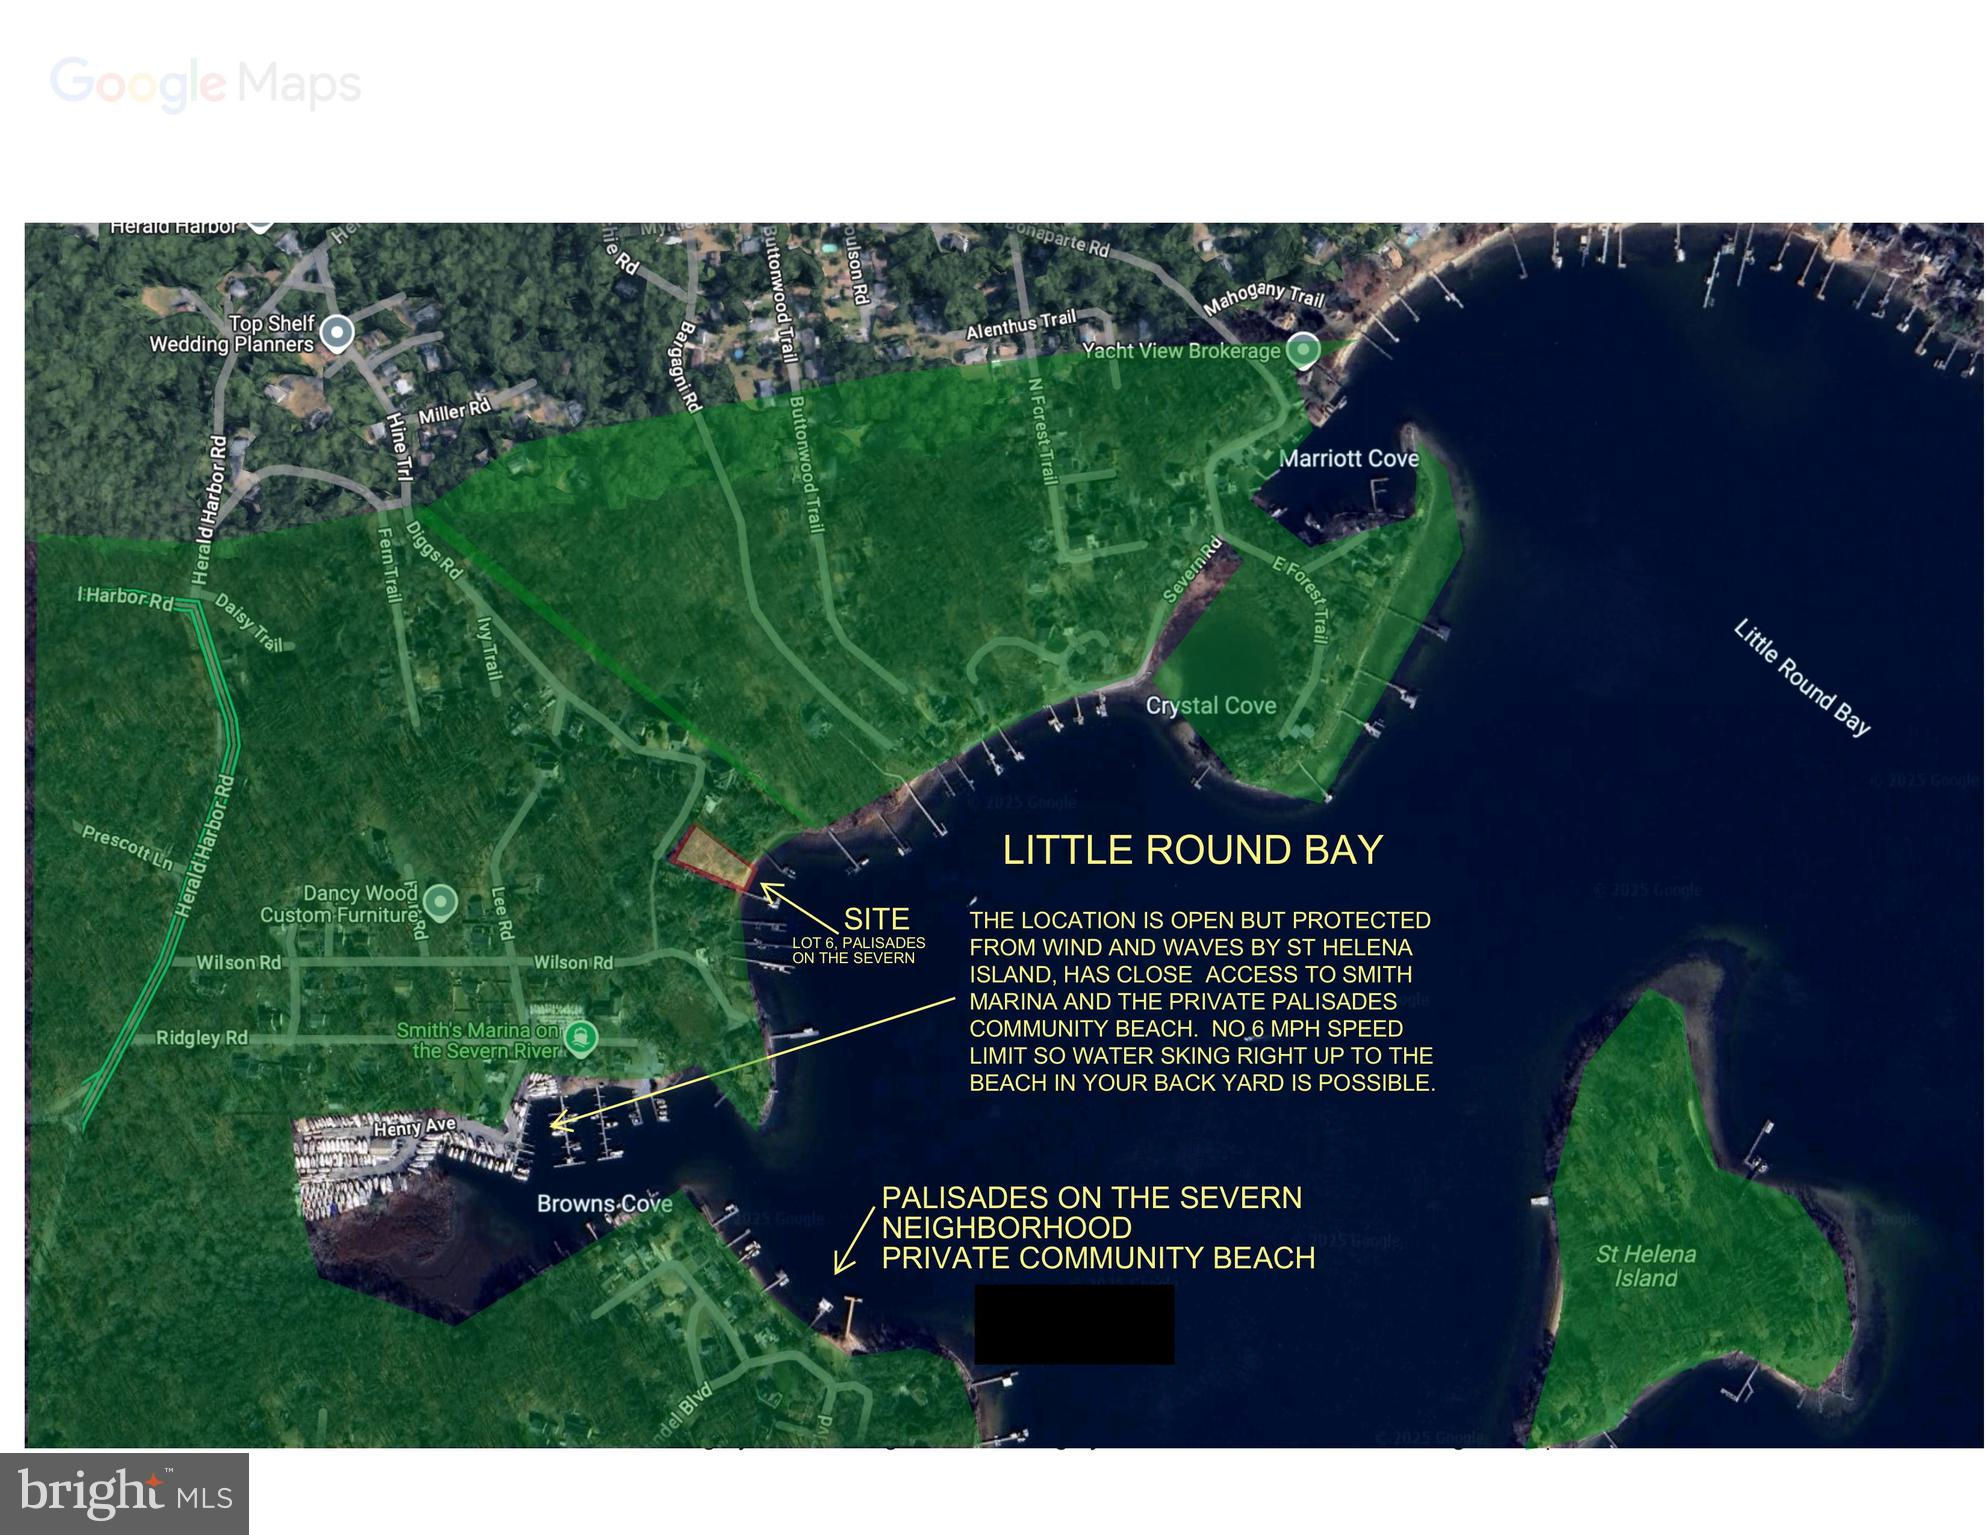Click the Wilson Rd label near Lee Rd

click(573, 963)
